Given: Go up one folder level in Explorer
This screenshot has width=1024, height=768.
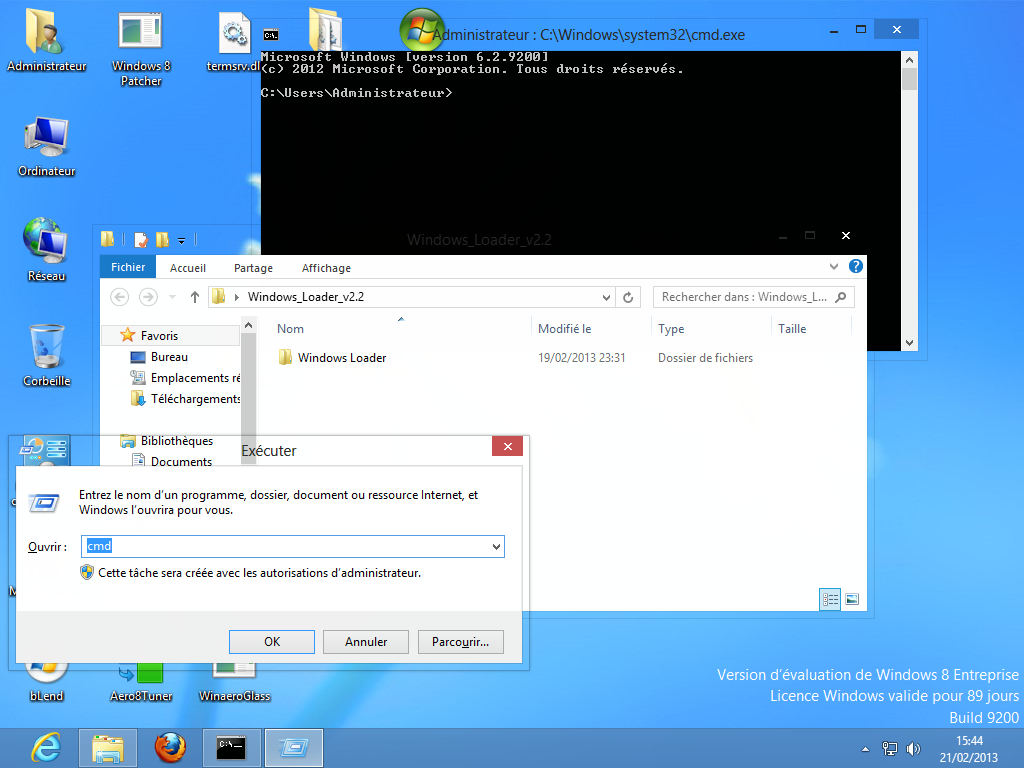Looking at the screenshot, I should tap(195, 297).
